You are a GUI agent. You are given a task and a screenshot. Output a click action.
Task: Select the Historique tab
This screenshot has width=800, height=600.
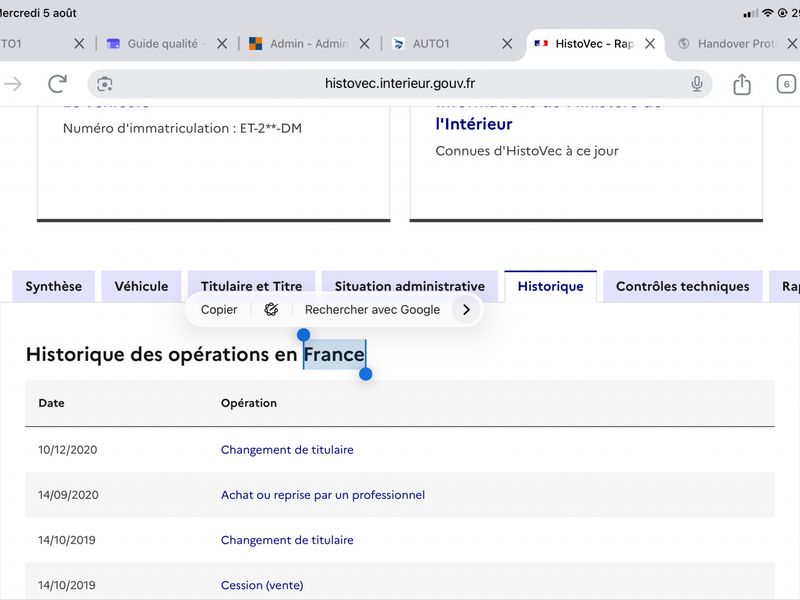[551, 286]
